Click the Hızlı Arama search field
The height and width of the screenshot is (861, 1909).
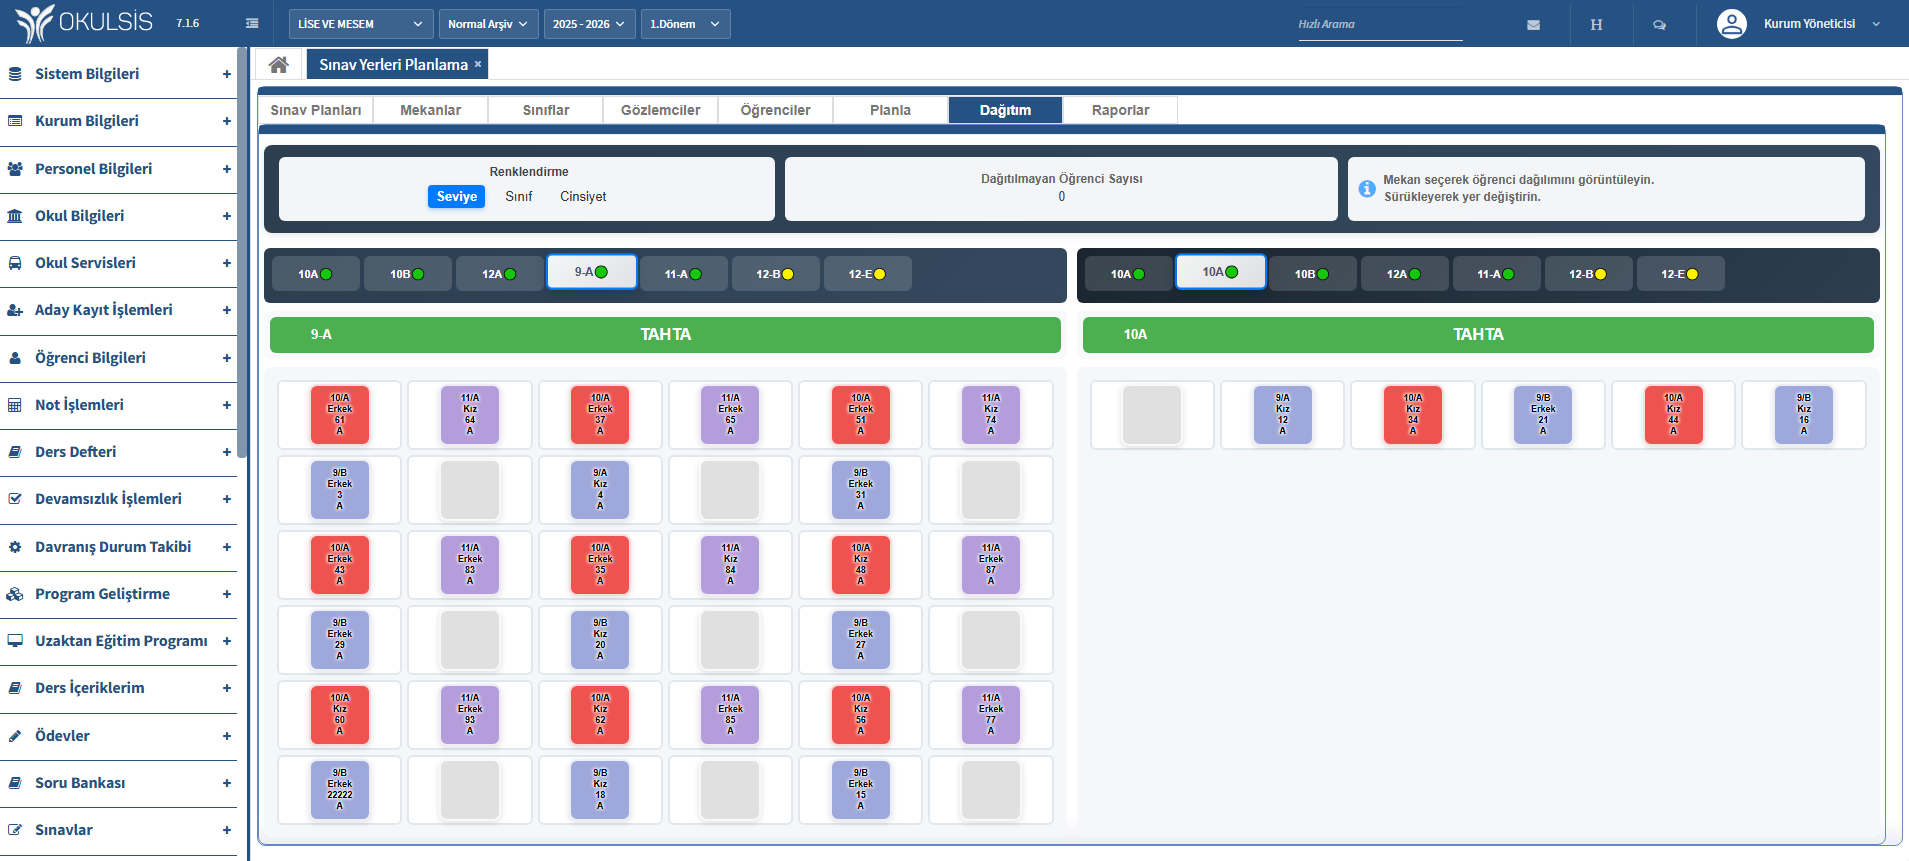1379,25
